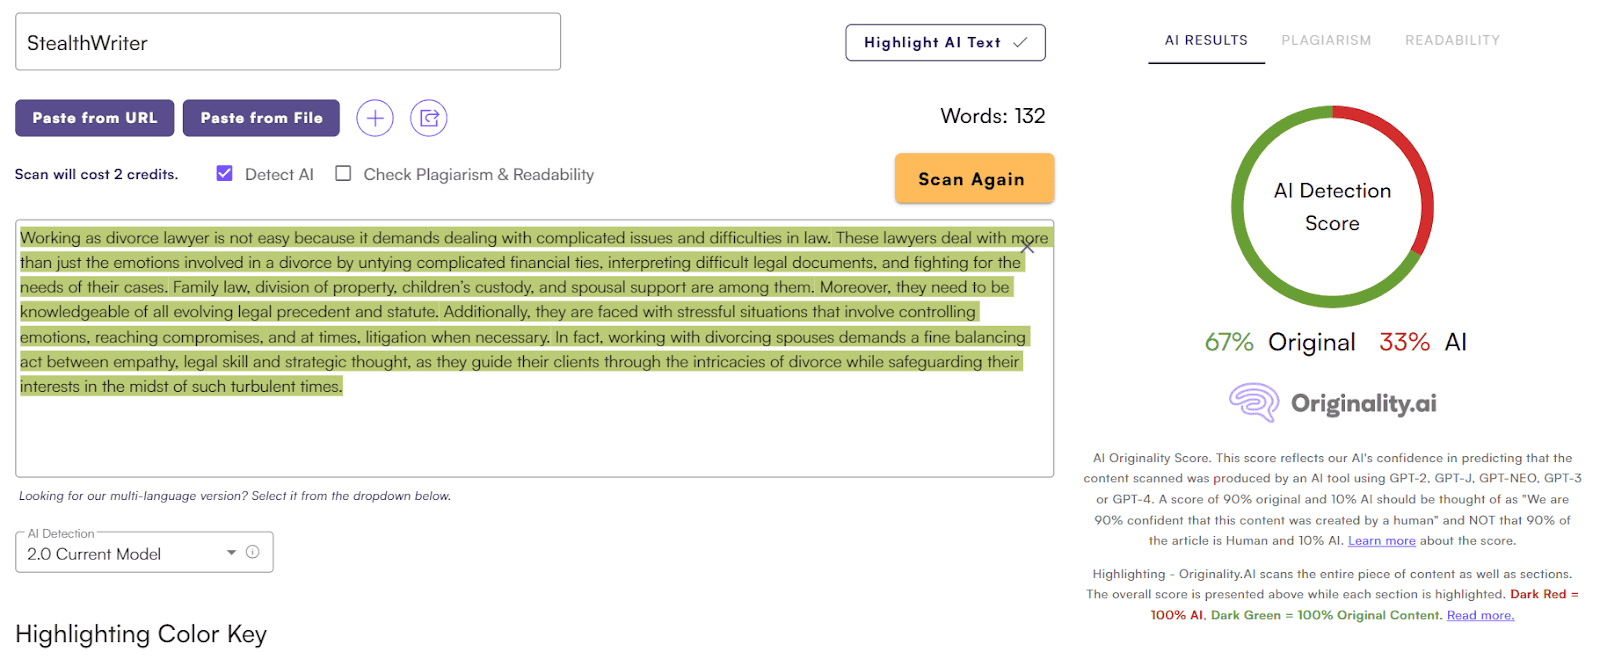Toggle the Detect AI checkbox

(225, 174)
